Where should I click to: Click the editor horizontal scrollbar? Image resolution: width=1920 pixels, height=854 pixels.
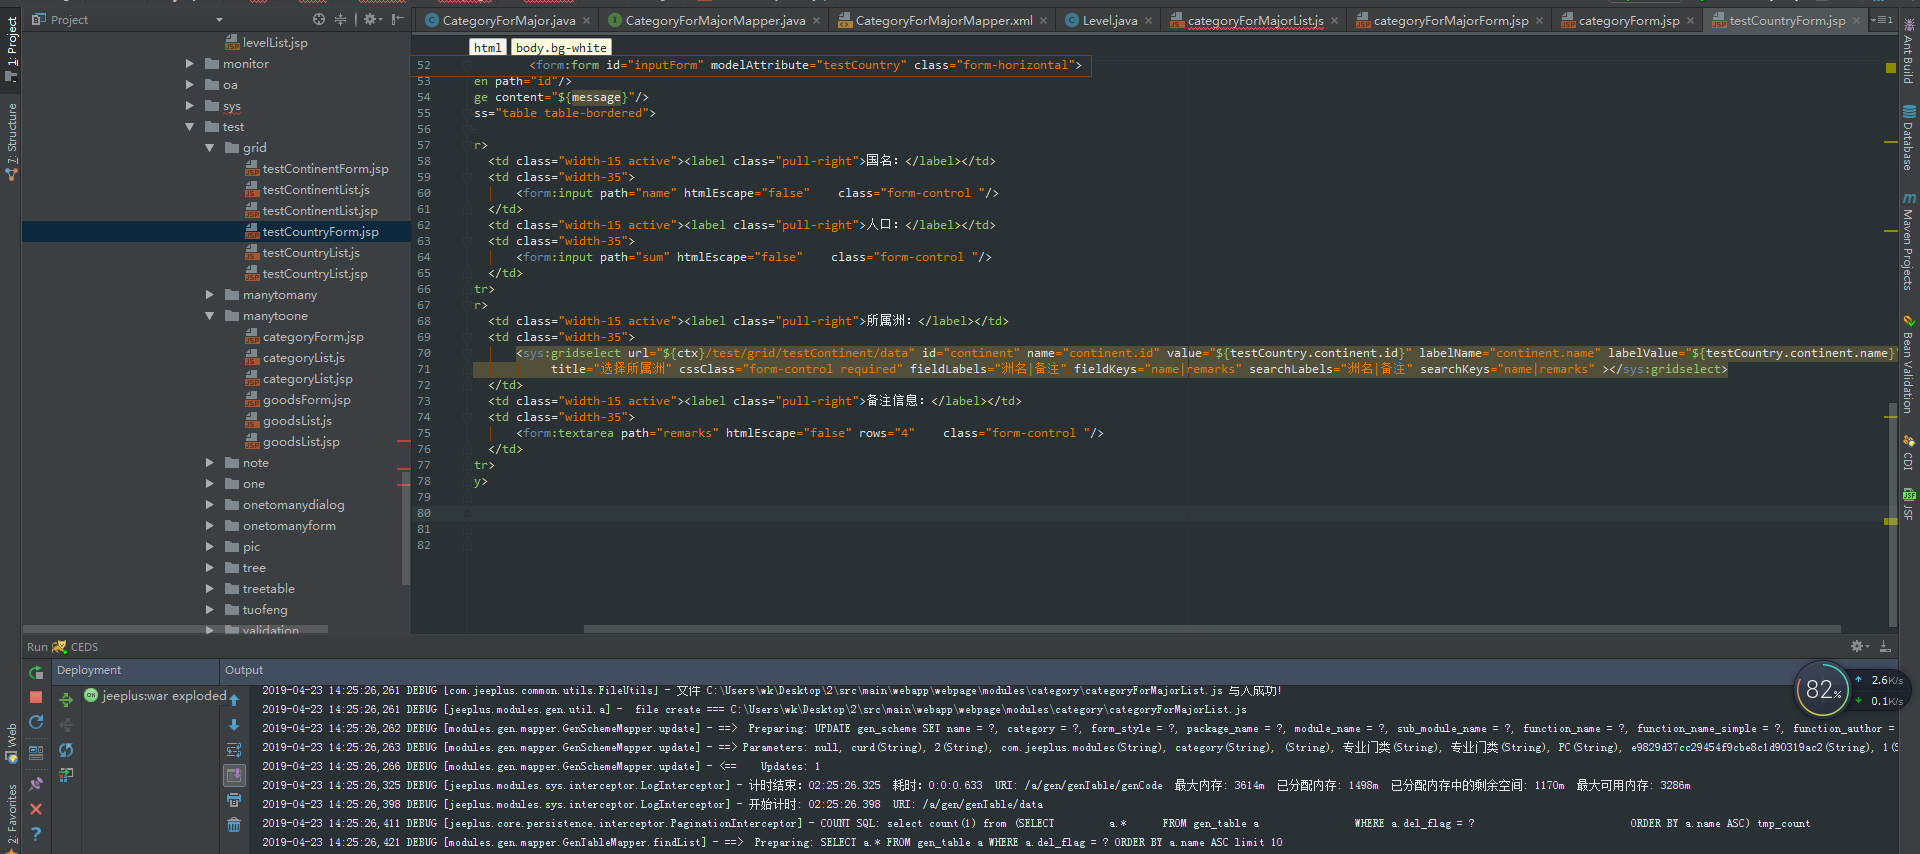click(x=1210, y=629)
